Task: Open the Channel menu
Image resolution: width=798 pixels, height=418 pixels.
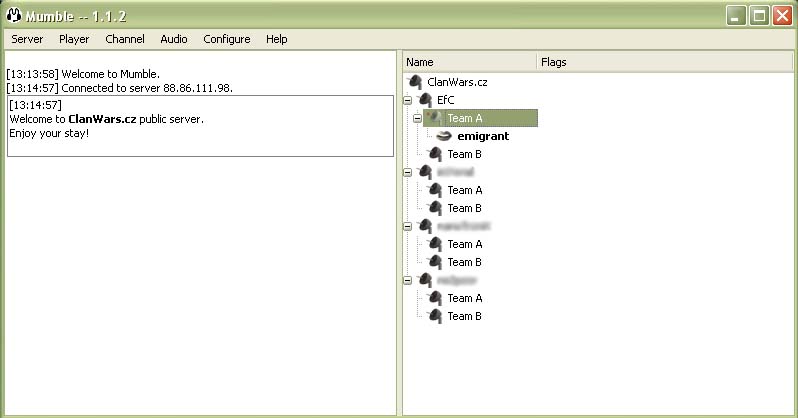Action: pyautogui.click(x=125, y=39)
